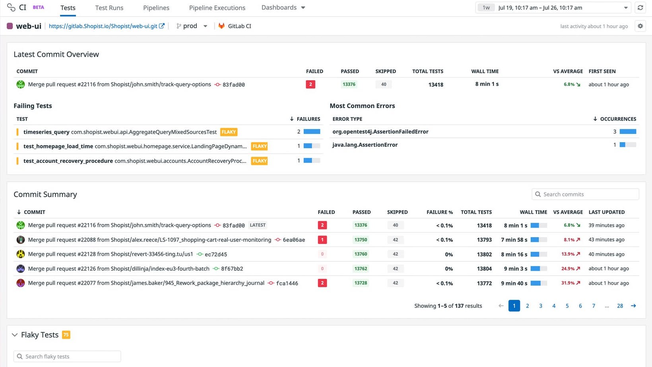Image resolution: width=652 pixels, height=367 pixels.
Task: Sort errors by Occurrences column
Action: [x=615, y=119]
